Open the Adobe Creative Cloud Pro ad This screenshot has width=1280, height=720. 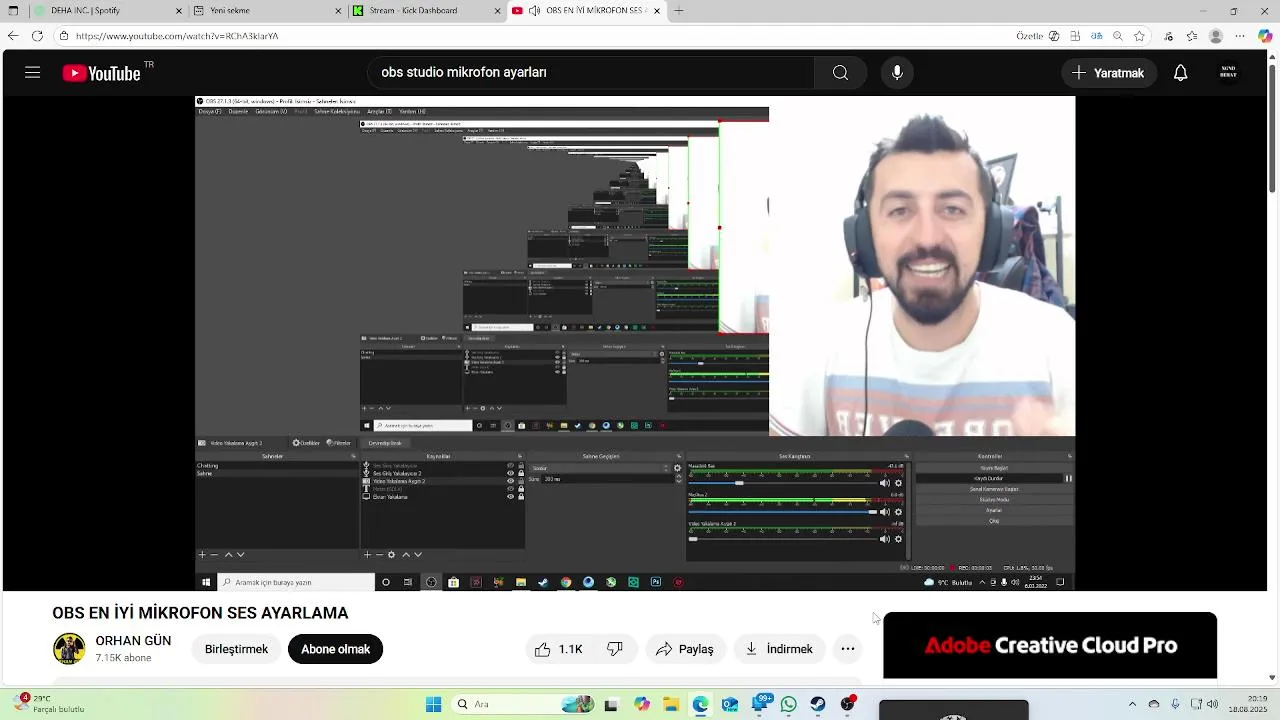pyautogui.click(x=1050, y=646)
